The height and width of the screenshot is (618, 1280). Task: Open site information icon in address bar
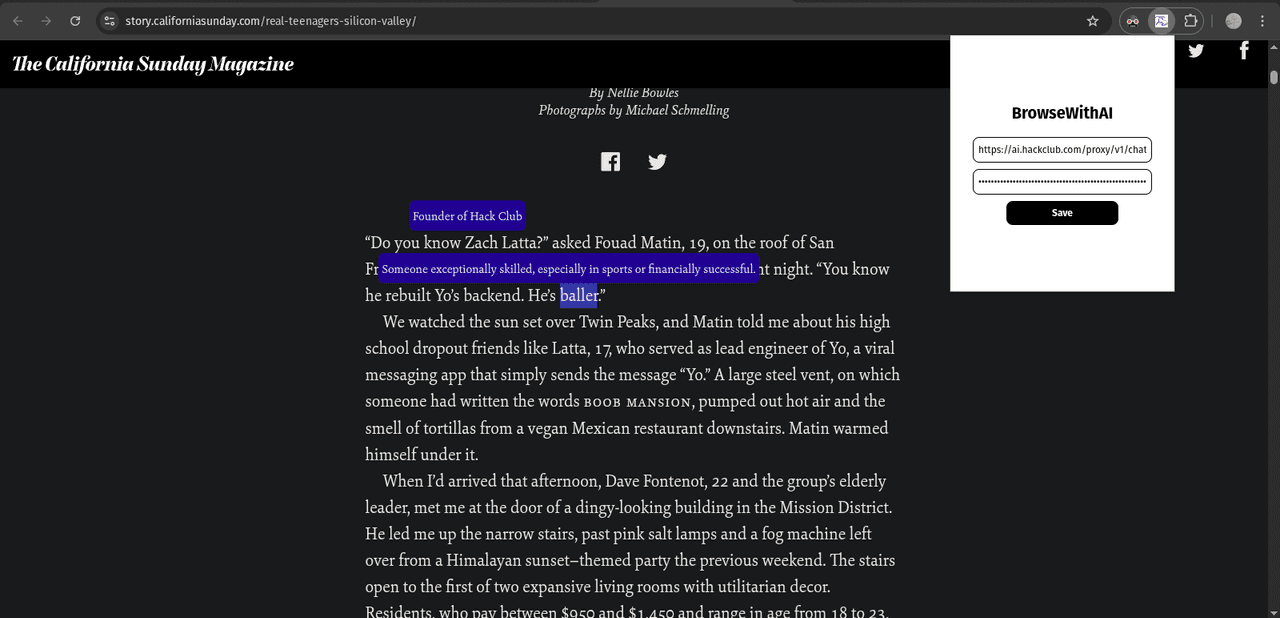[109, 21]
